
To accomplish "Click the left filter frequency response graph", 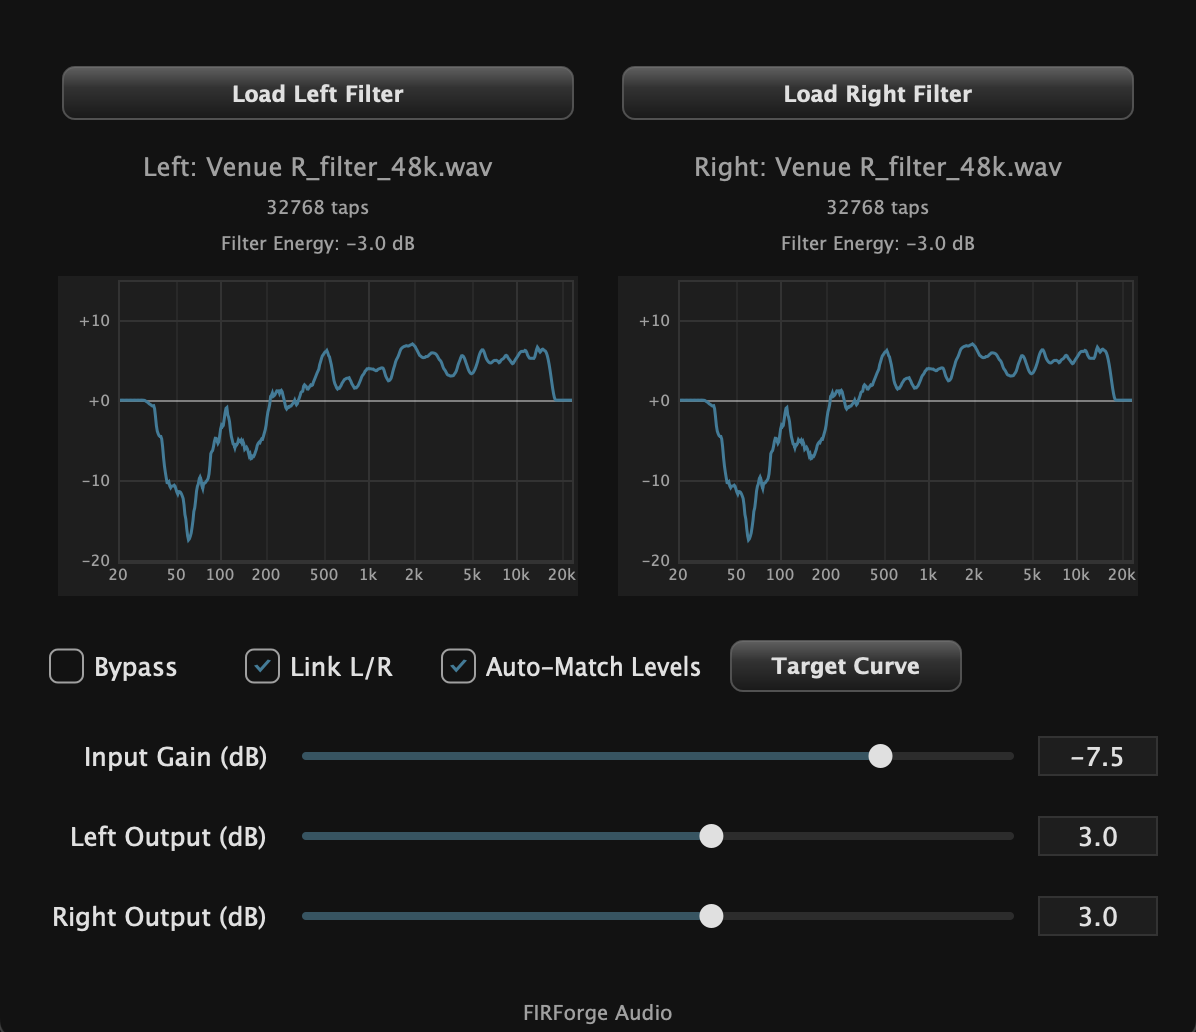I will [317, 436].
